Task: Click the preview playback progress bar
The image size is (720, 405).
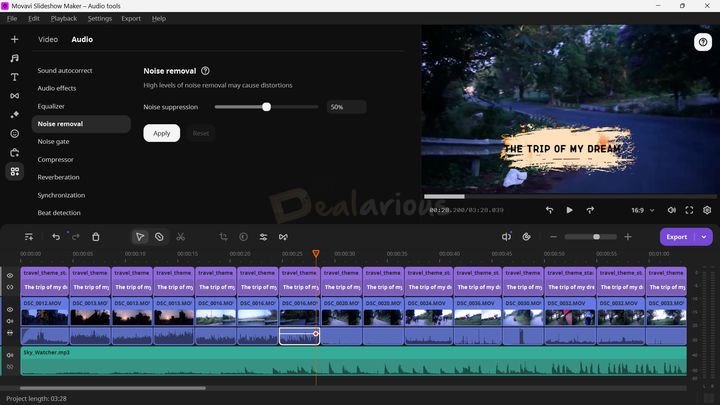Action: pyautogui.click(x=569, y=197)
